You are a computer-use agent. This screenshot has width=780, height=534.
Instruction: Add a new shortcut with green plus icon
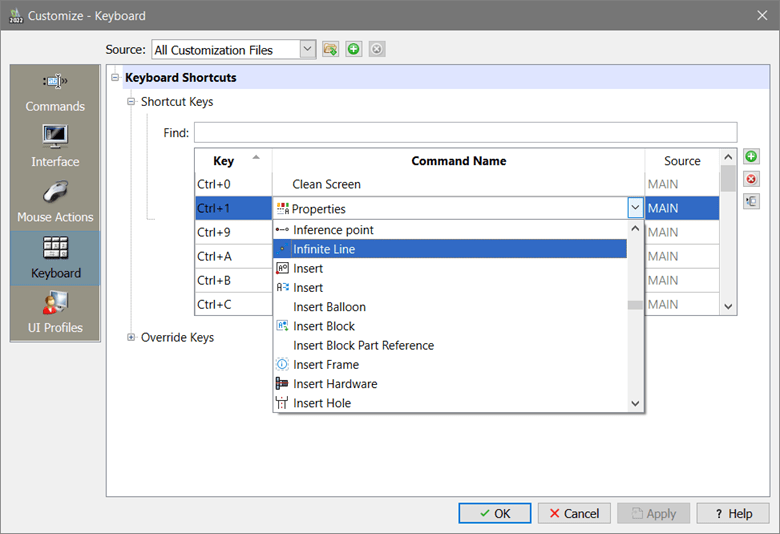pos(751,157)
